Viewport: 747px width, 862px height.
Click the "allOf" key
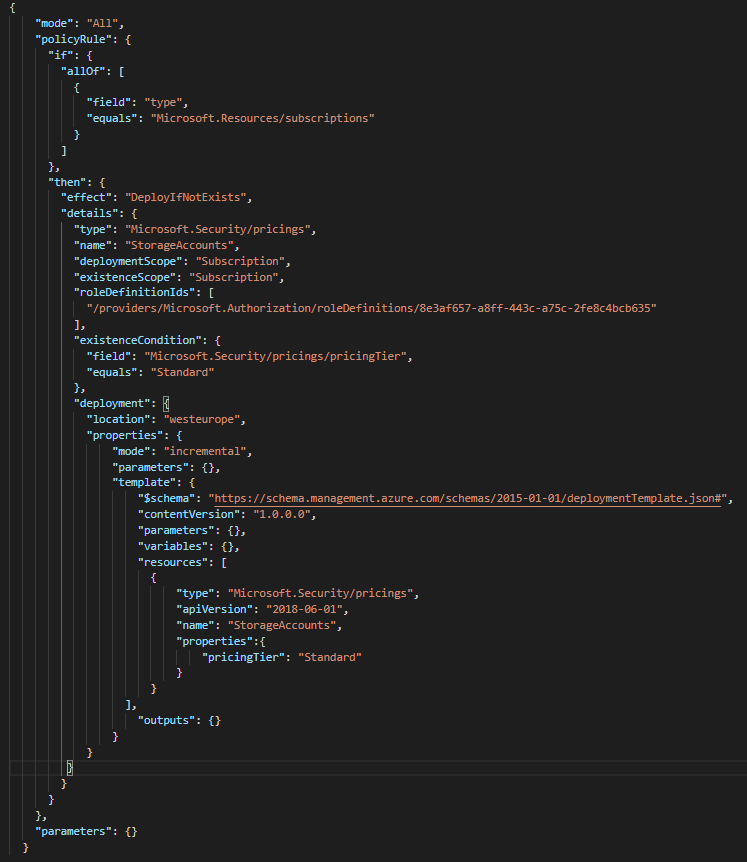tap(86, 71)
